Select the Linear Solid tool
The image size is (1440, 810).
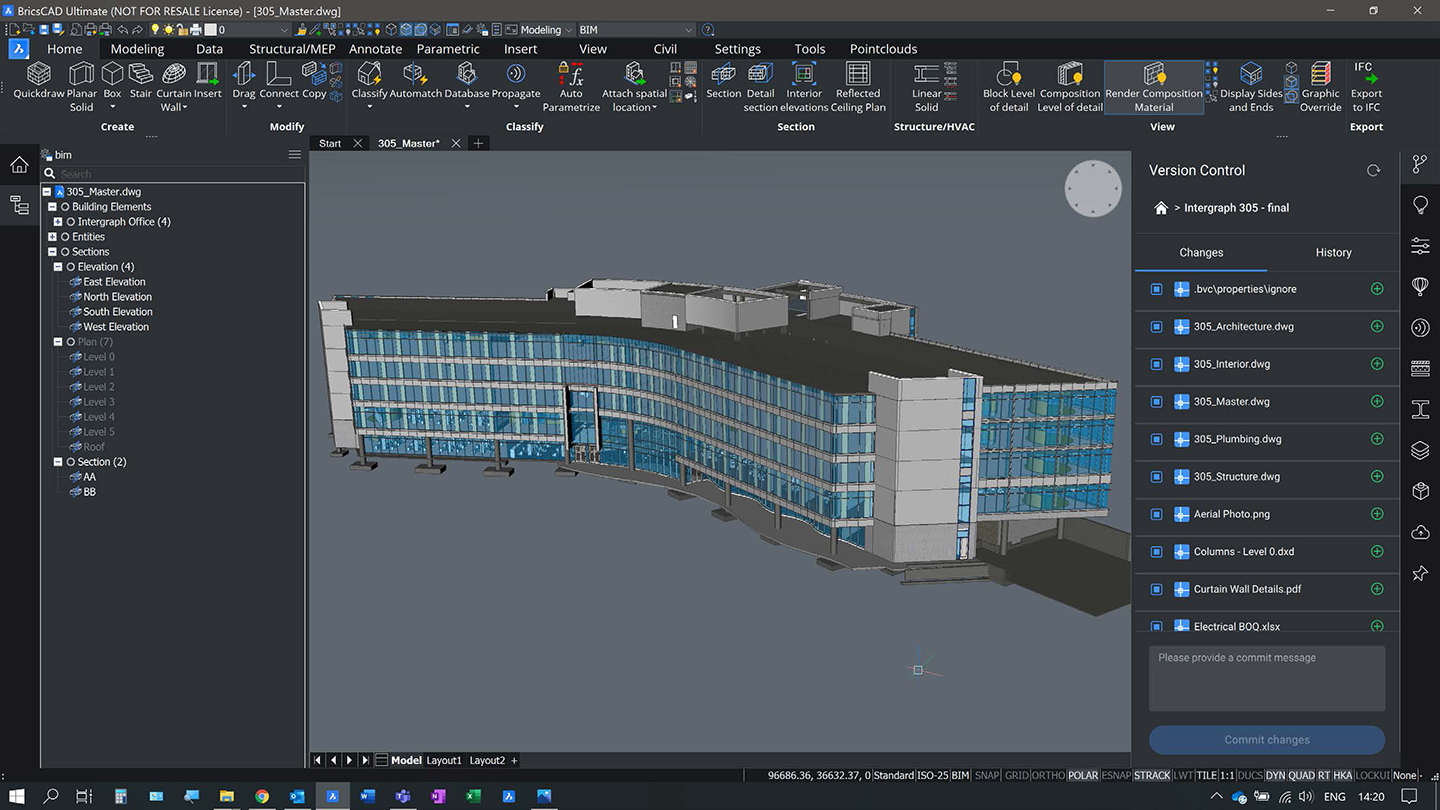[927, 87]
